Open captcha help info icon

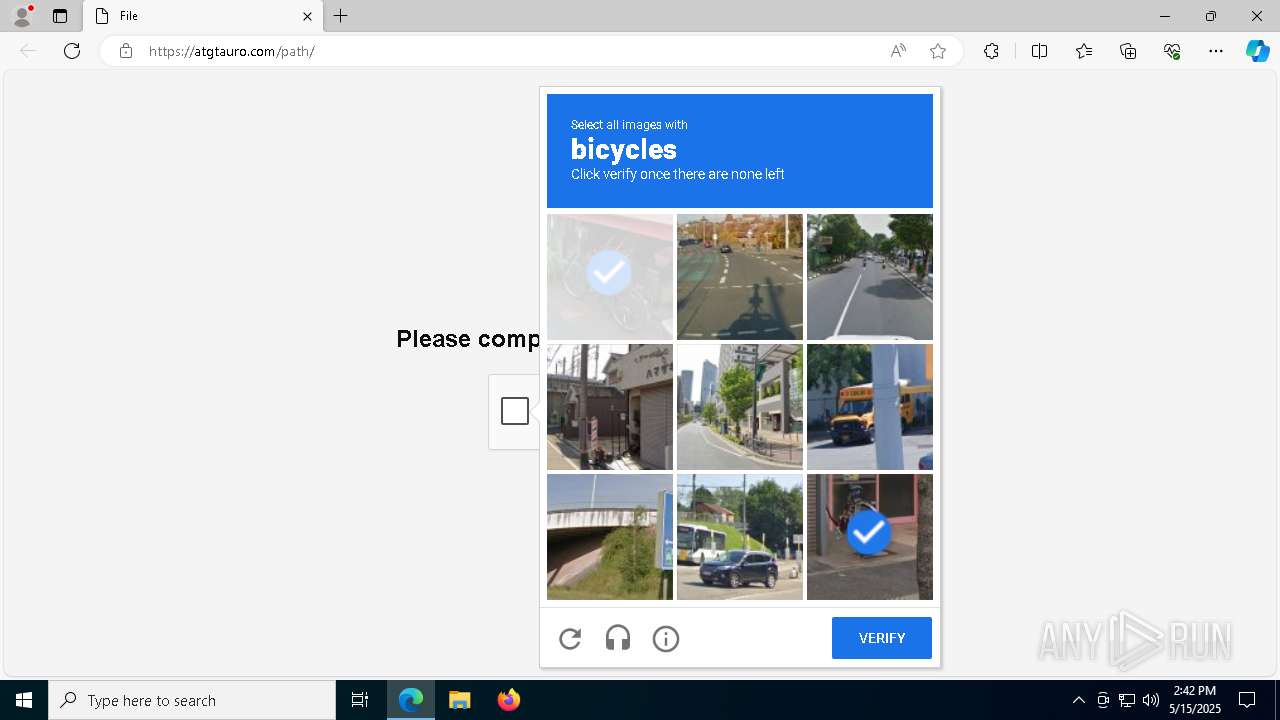(666, 639)
